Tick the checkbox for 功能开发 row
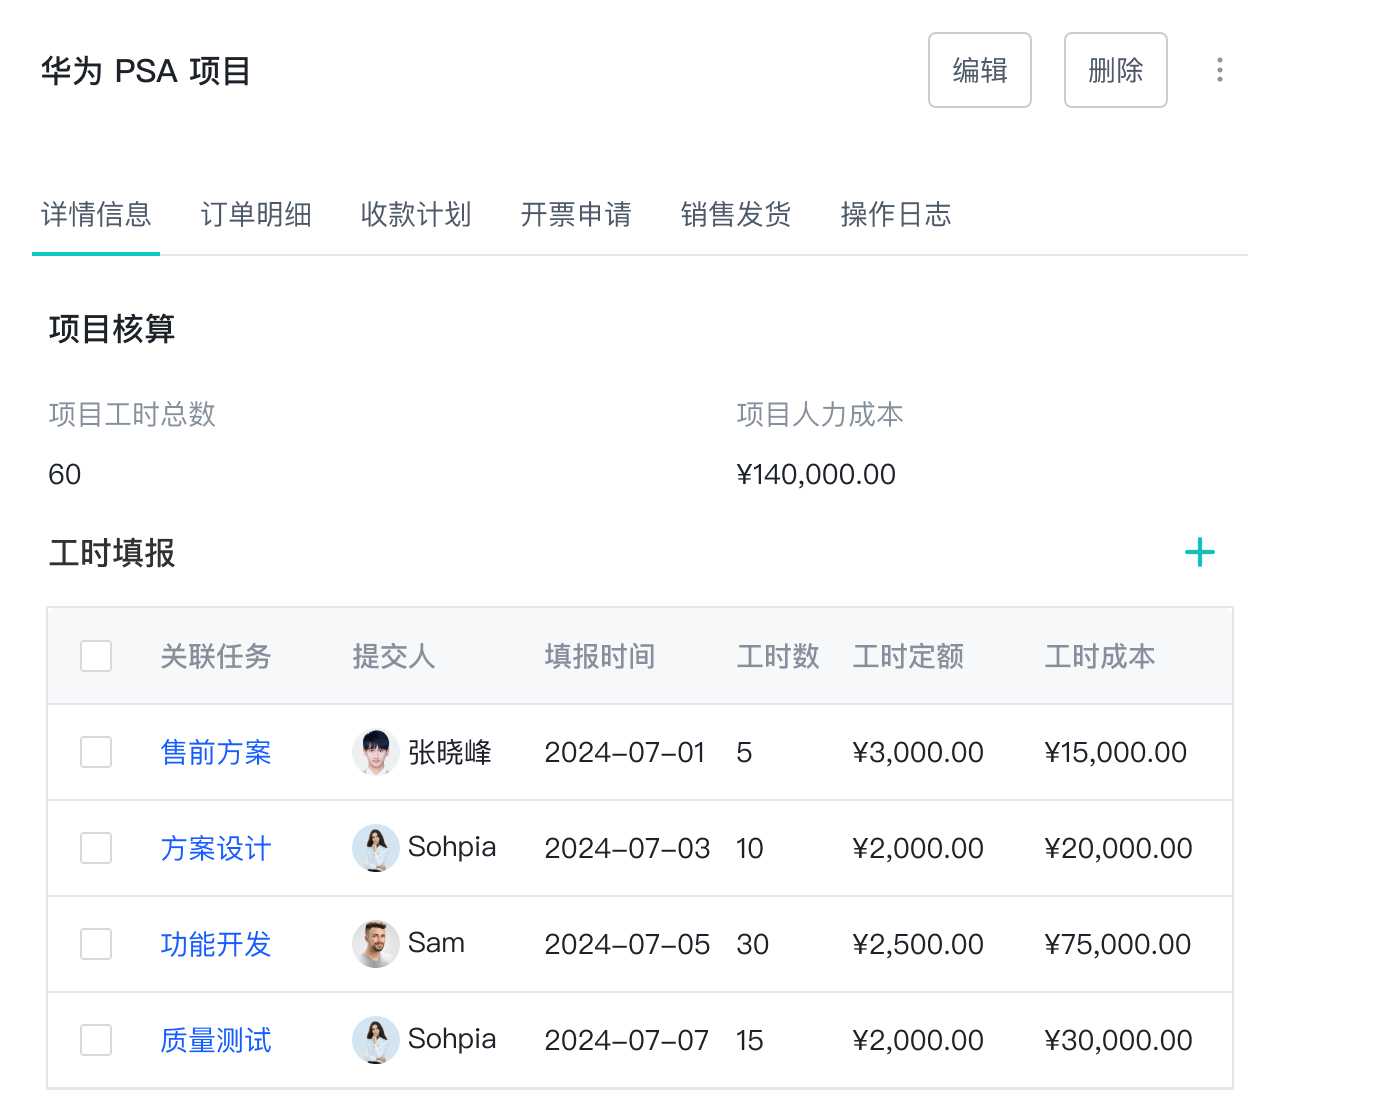1392x1120 pixels. point(96,944)
